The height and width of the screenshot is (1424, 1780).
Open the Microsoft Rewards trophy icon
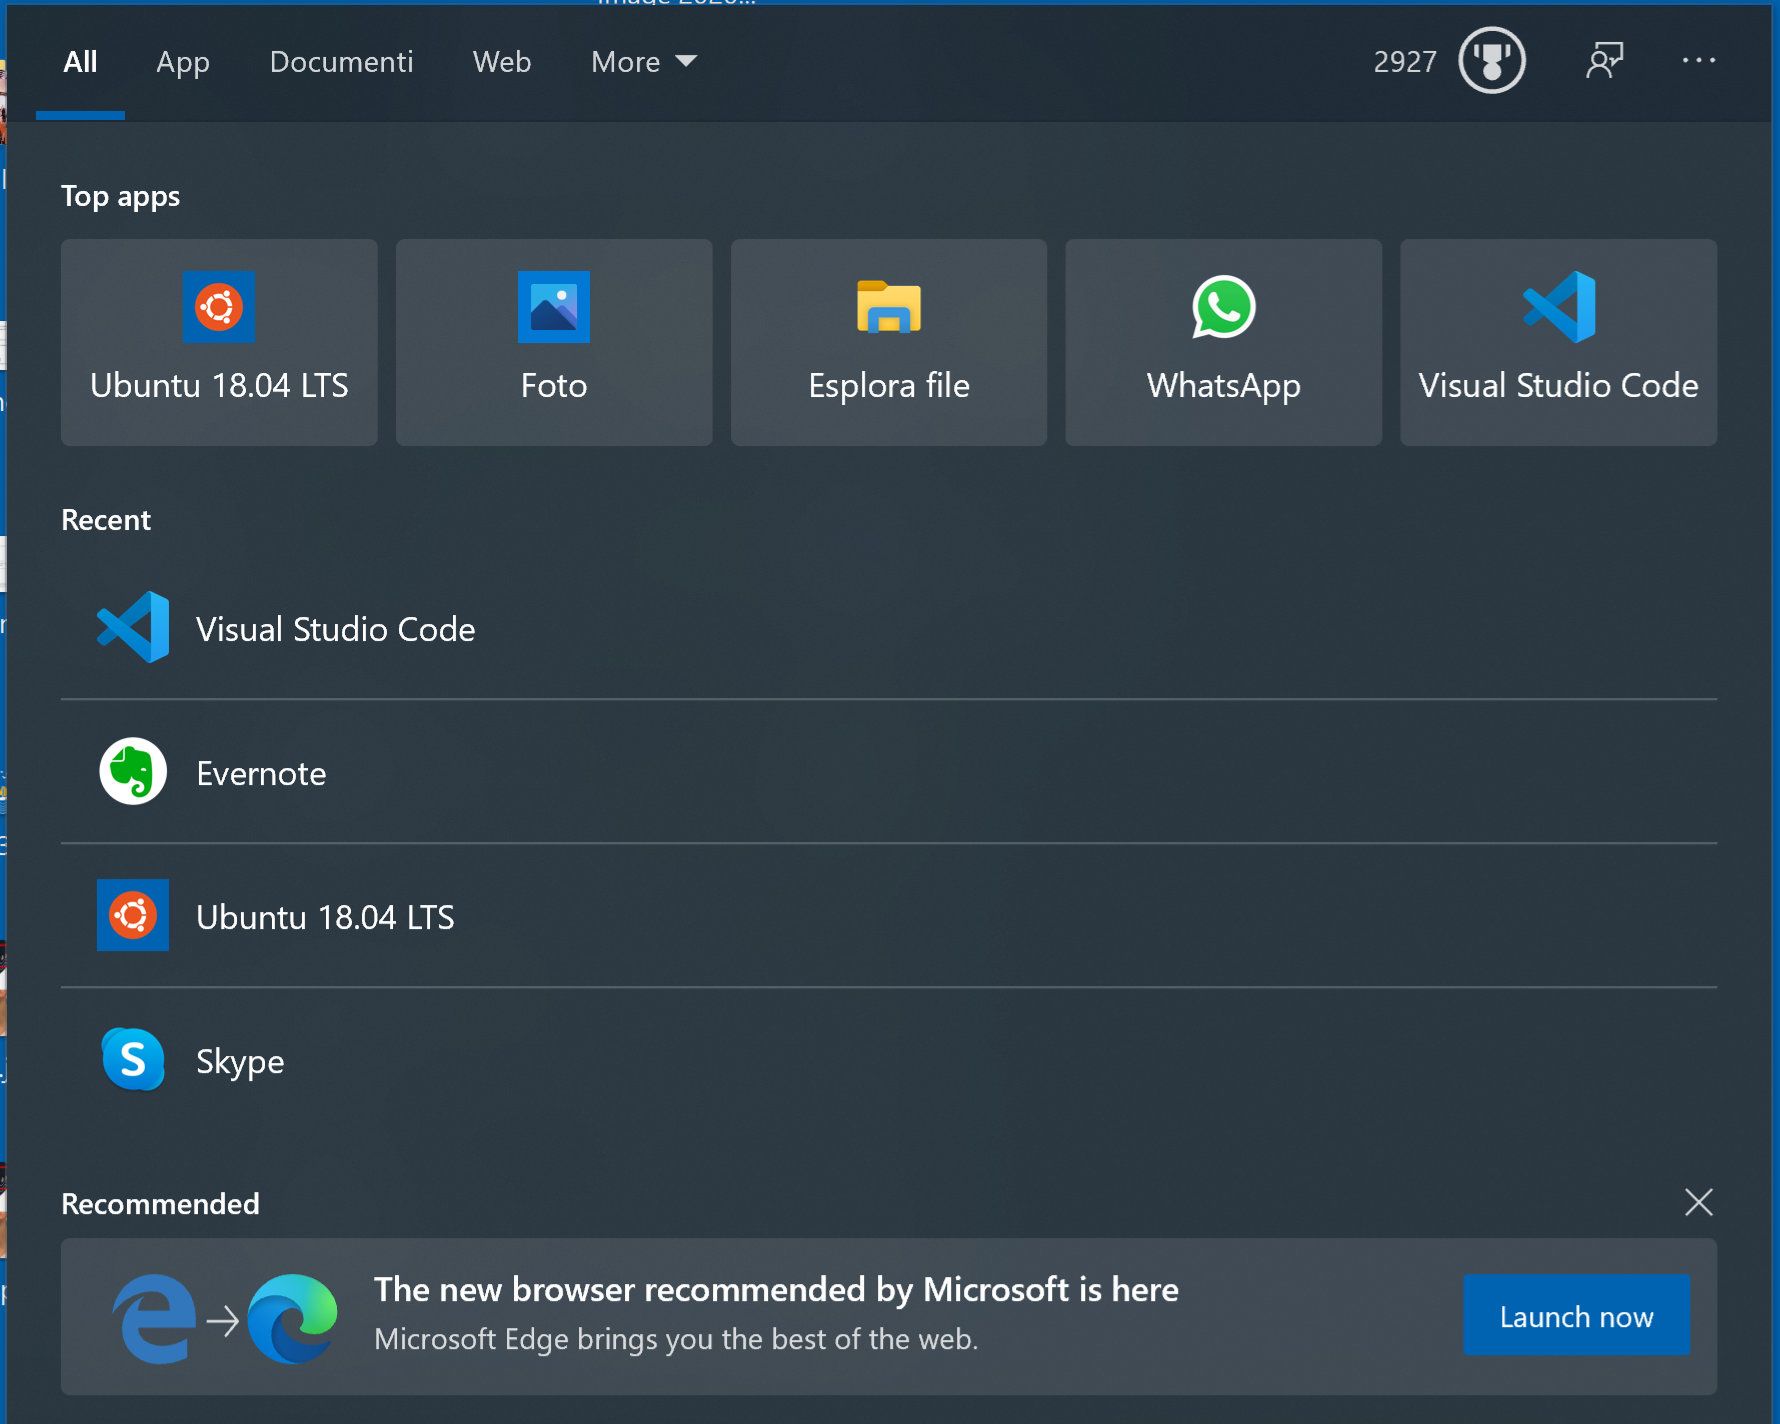click(1491, 60)
